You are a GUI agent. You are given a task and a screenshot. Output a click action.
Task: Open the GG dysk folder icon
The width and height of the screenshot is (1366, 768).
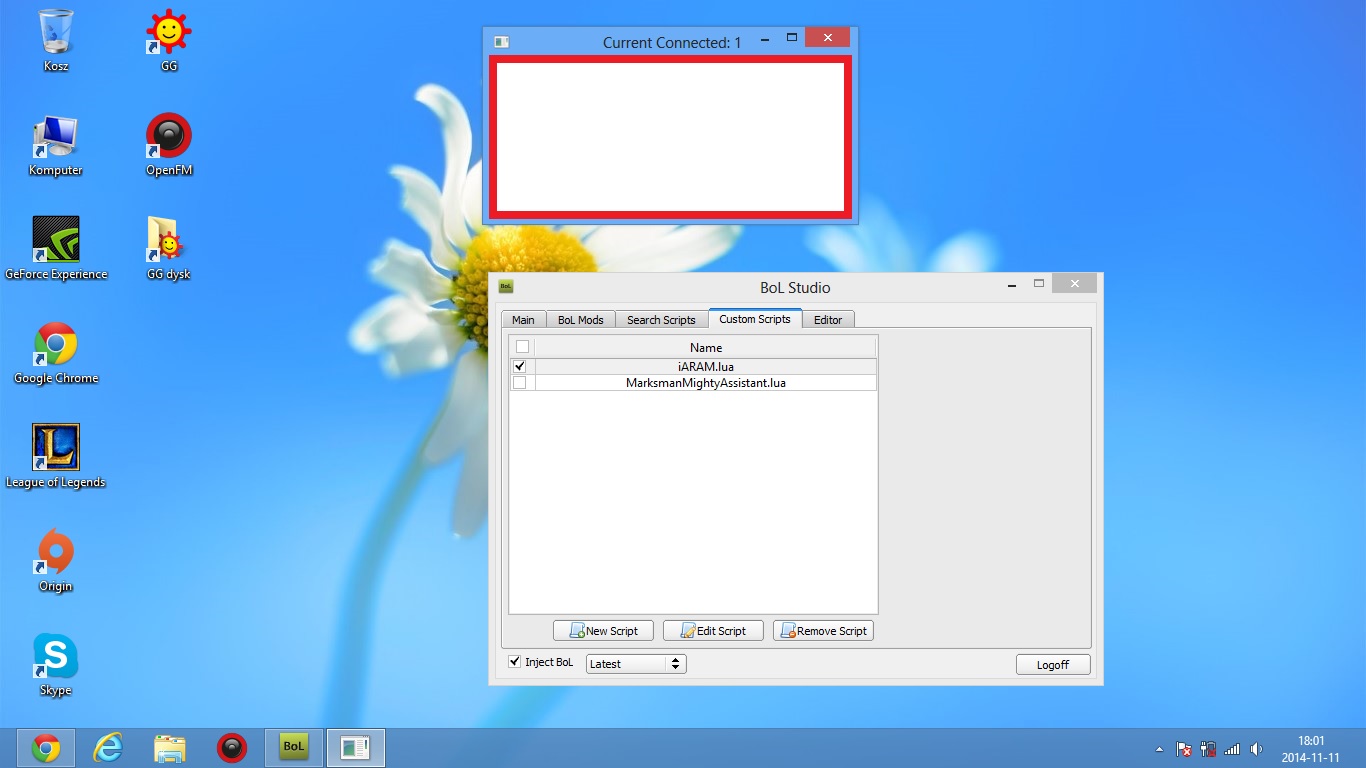[169, 249]
